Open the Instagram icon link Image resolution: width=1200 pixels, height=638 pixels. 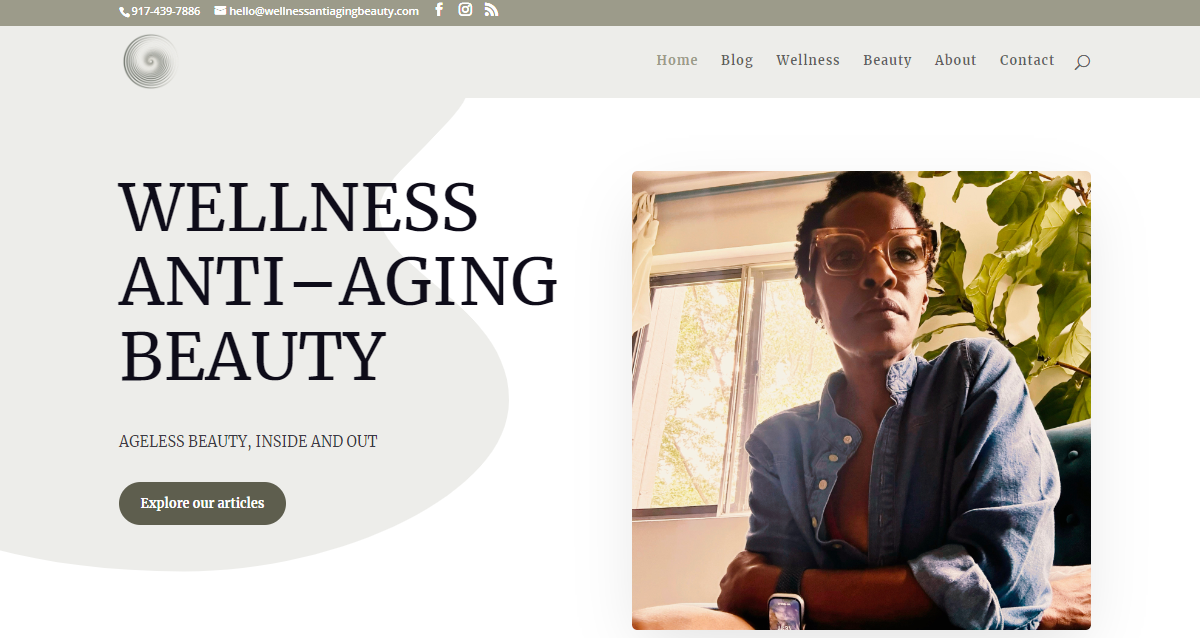click(465, 10)
